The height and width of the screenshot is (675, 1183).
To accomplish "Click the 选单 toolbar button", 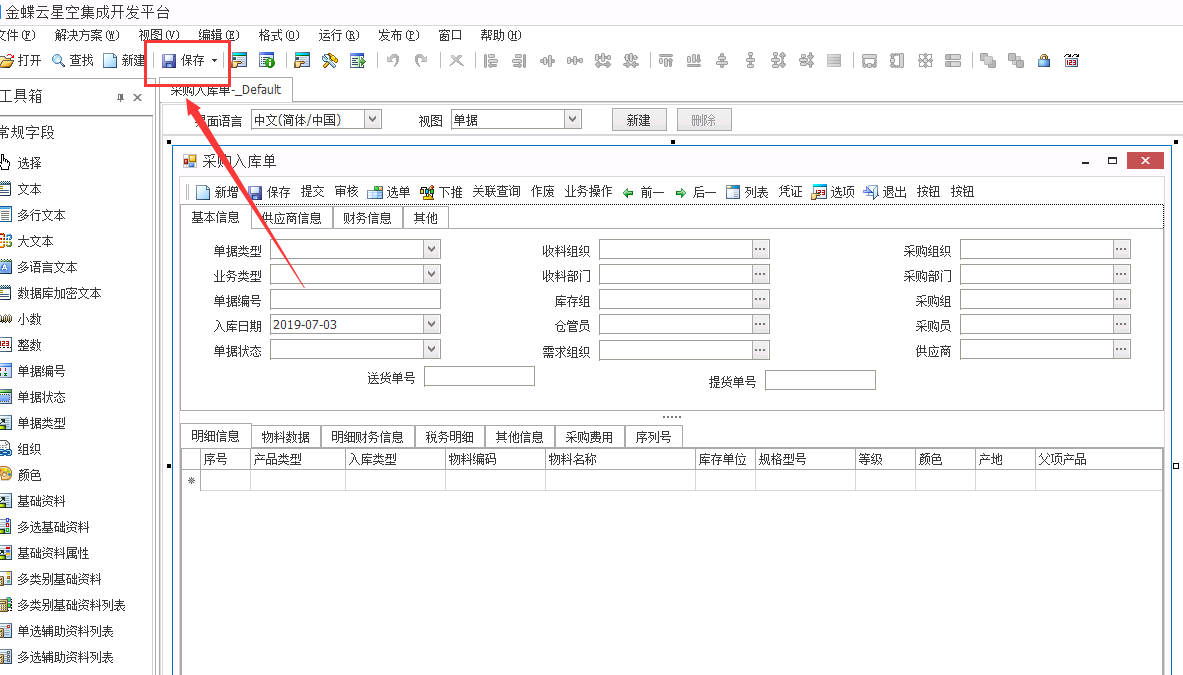I will (x=389, y=192).
